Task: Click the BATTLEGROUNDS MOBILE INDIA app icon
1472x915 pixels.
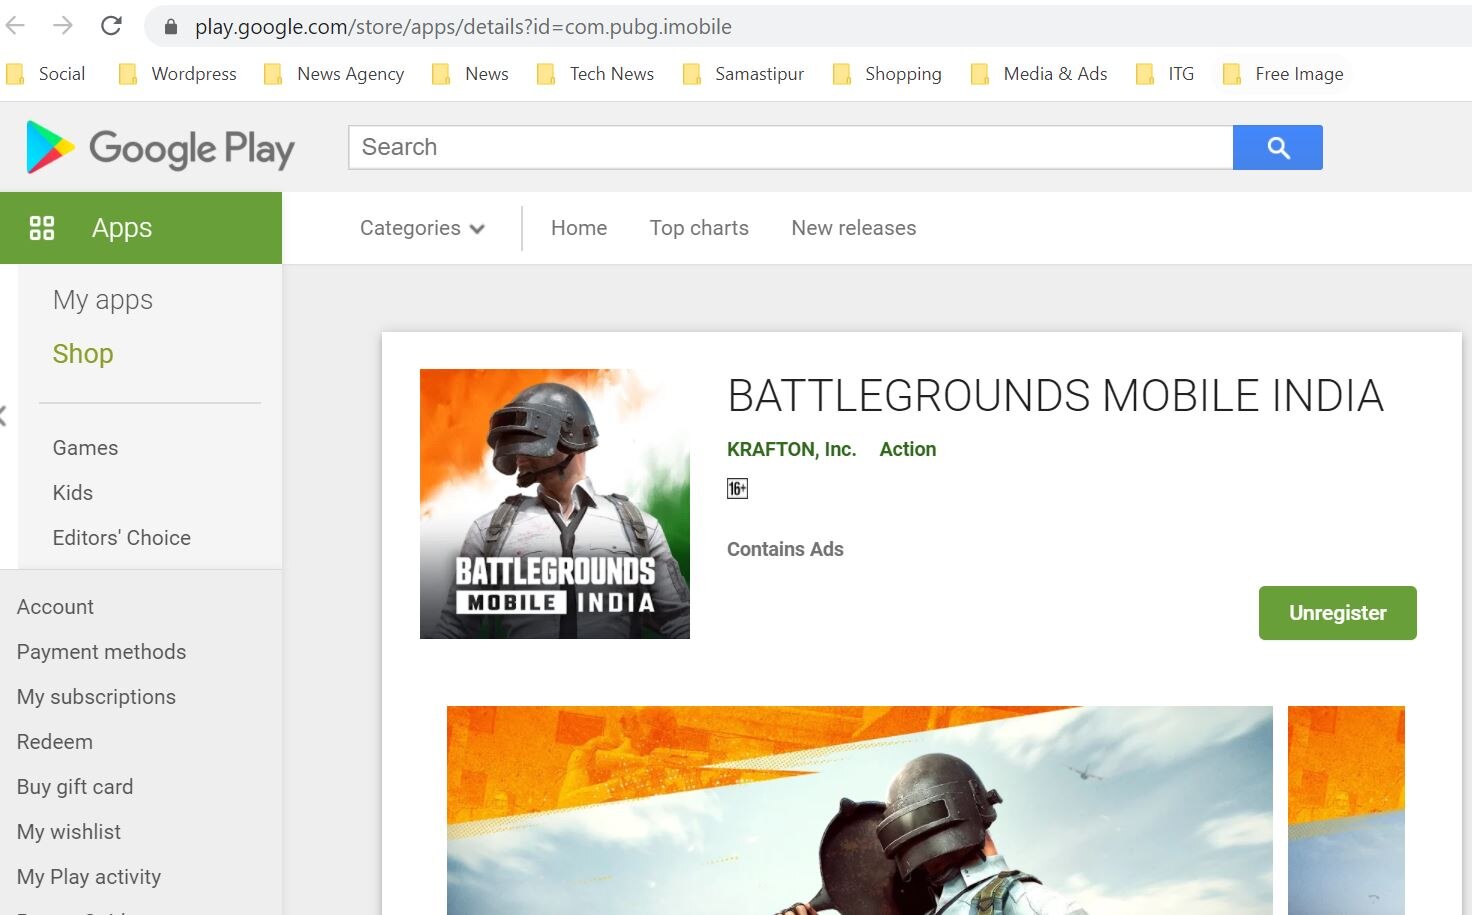Action: (554, 503)
